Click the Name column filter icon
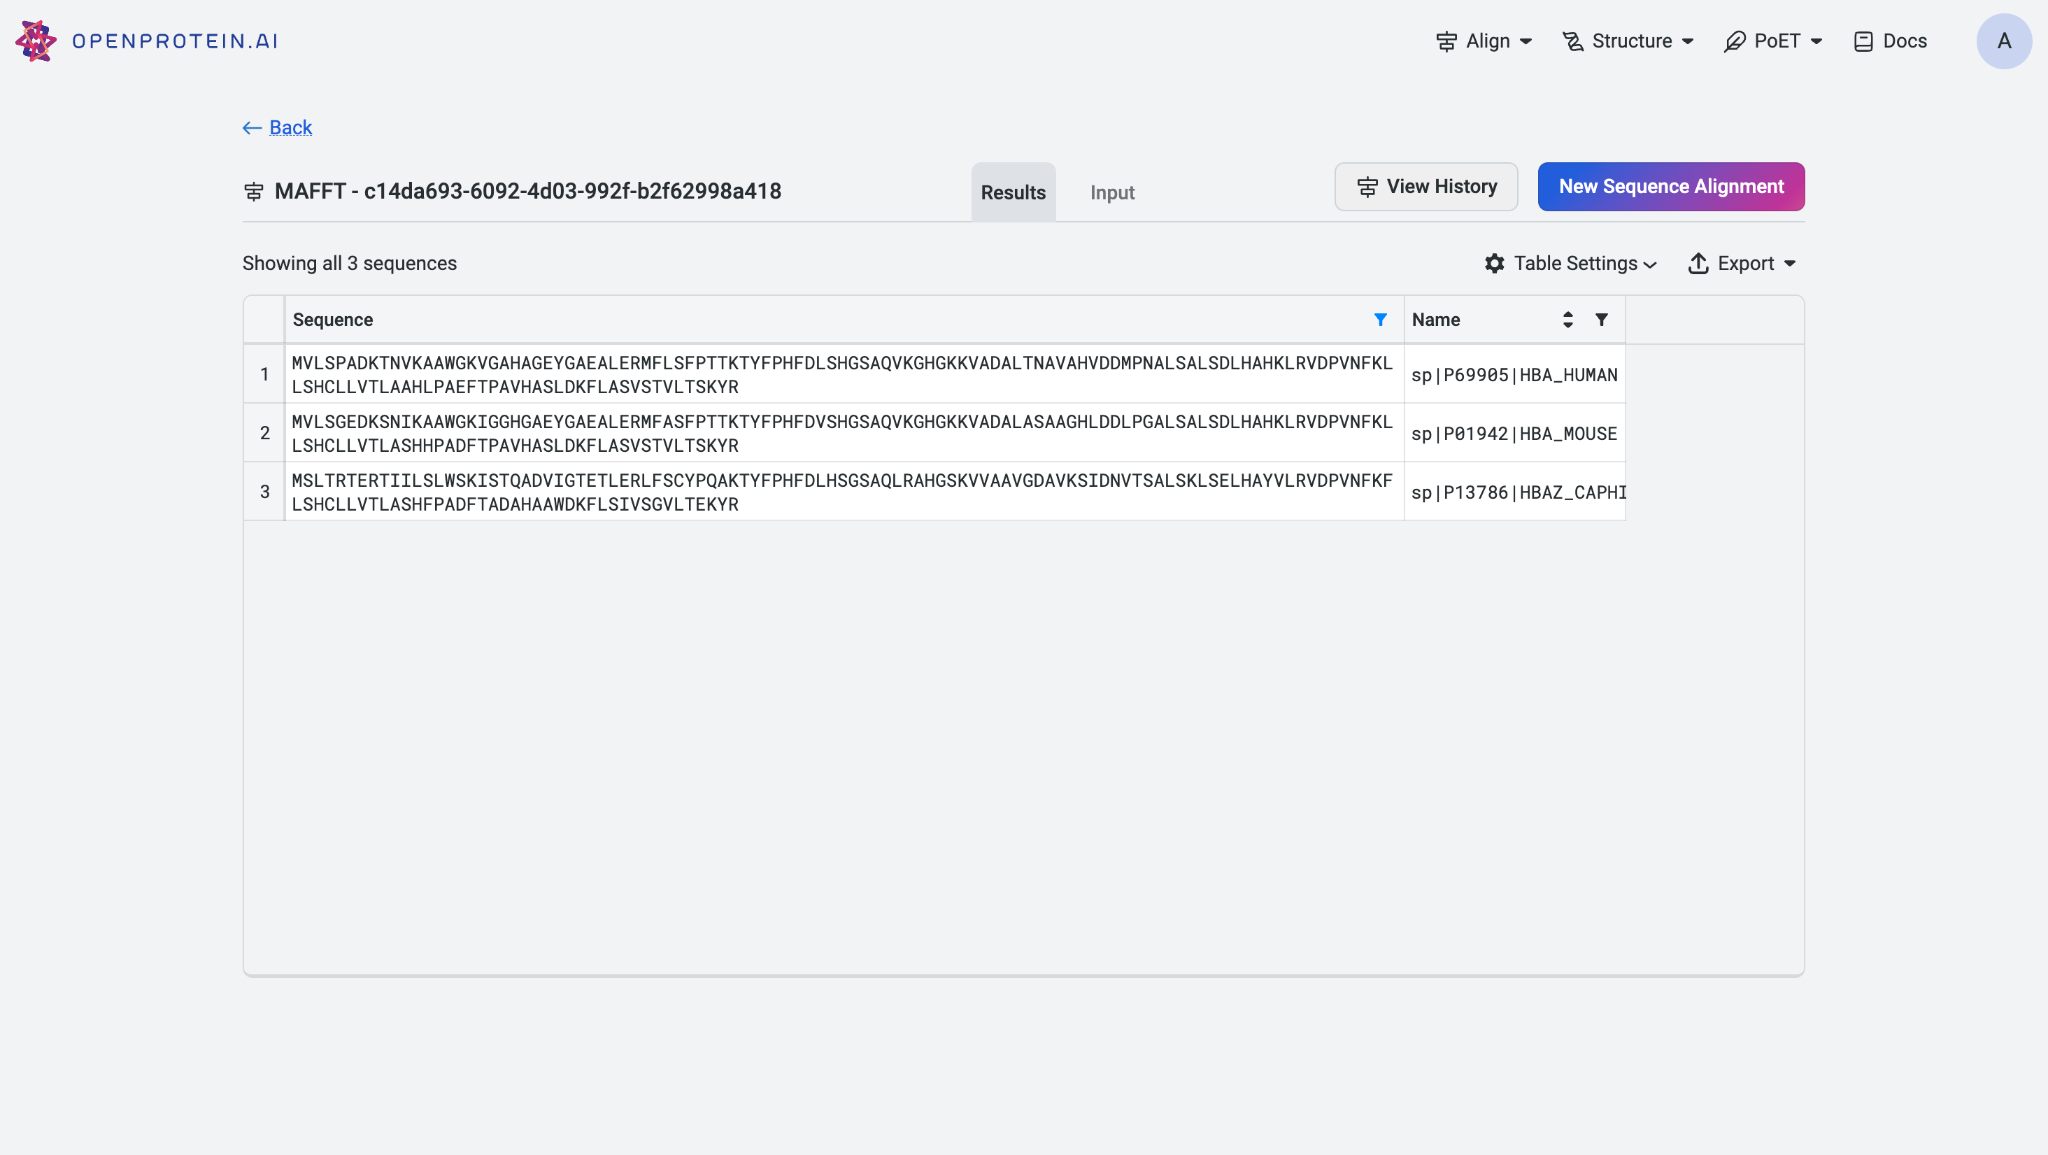 (1602, 320)
